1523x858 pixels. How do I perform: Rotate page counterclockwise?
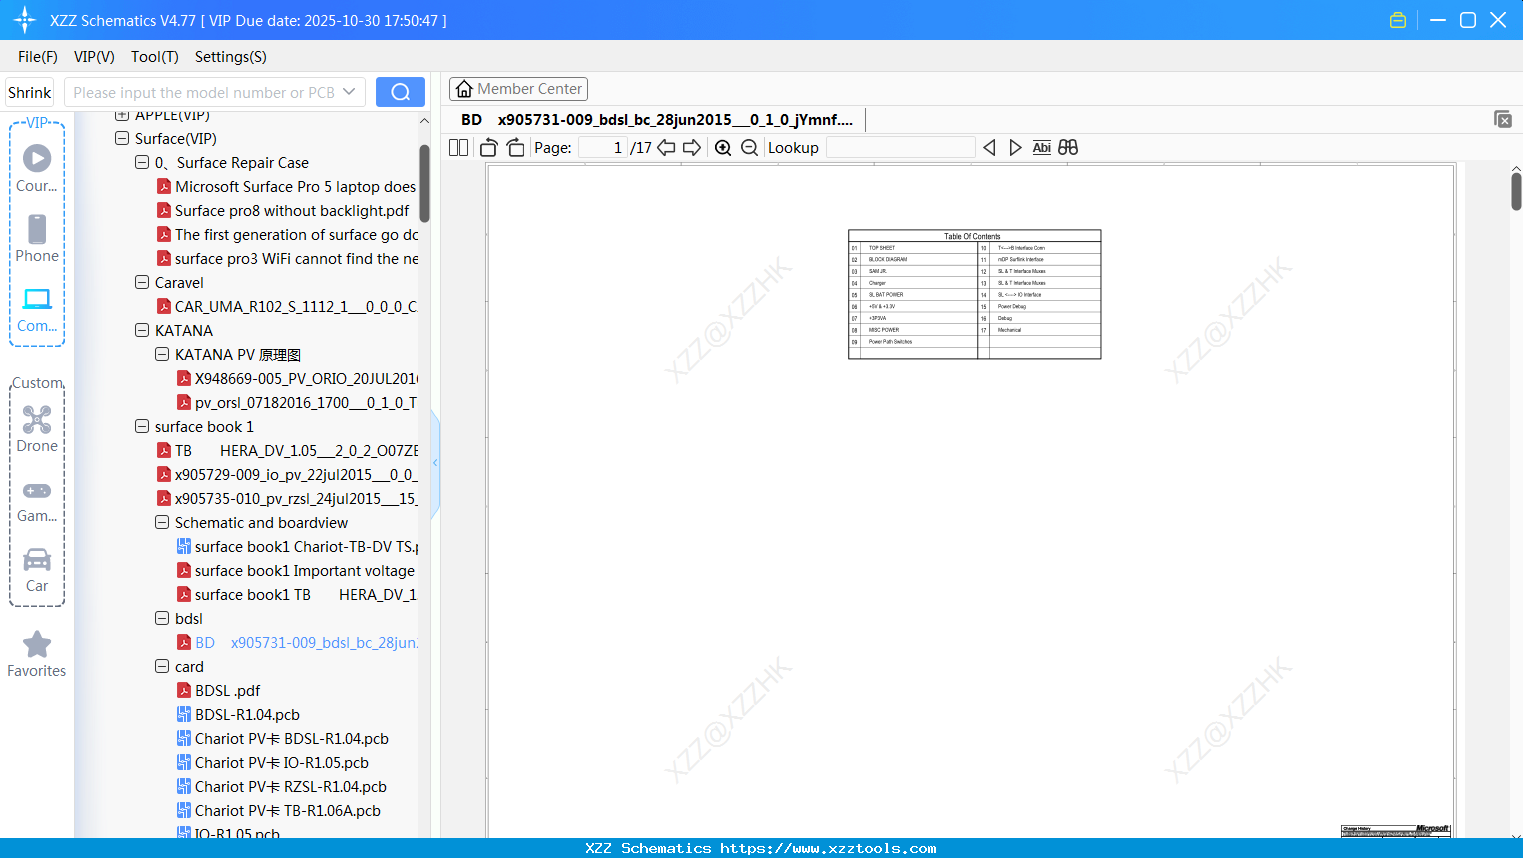(489, 147)
